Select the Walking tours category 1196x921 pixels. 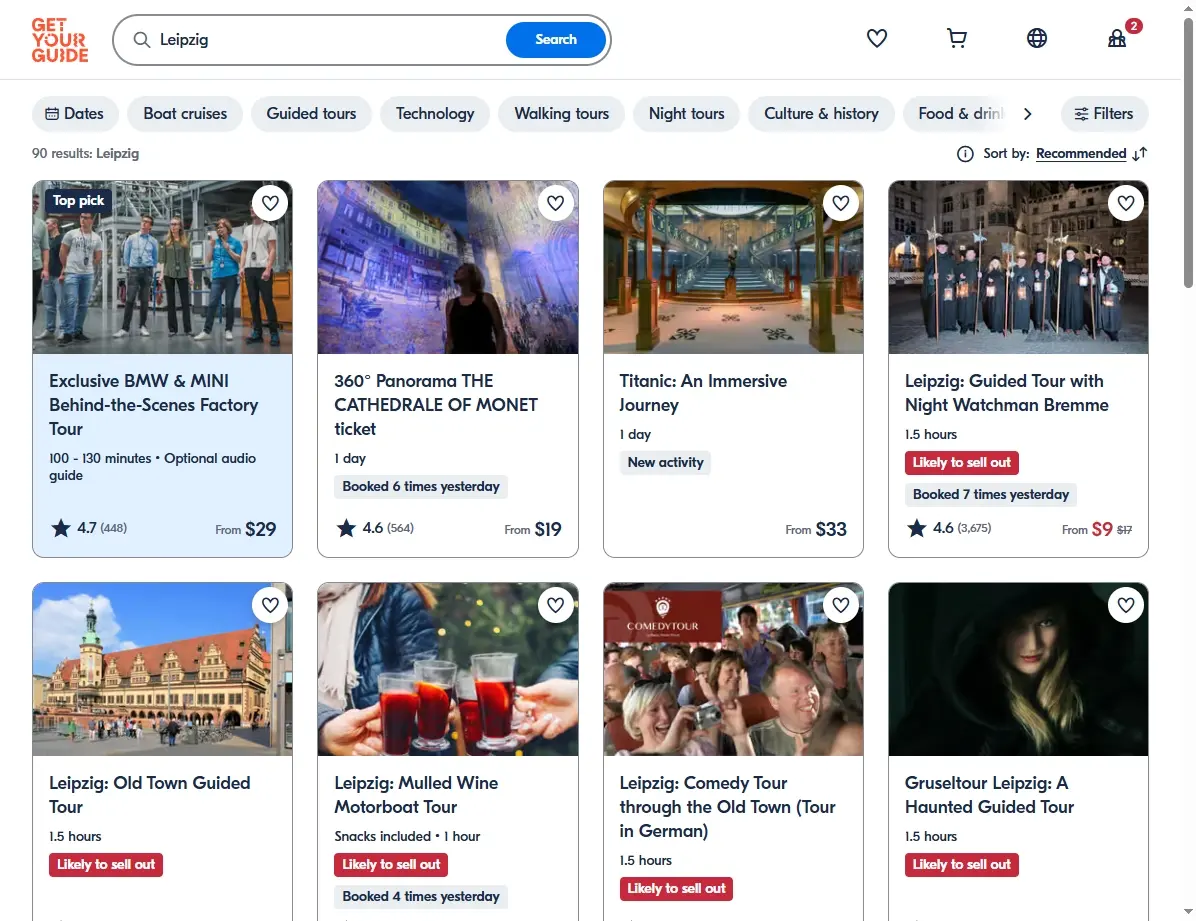(561, 114)
